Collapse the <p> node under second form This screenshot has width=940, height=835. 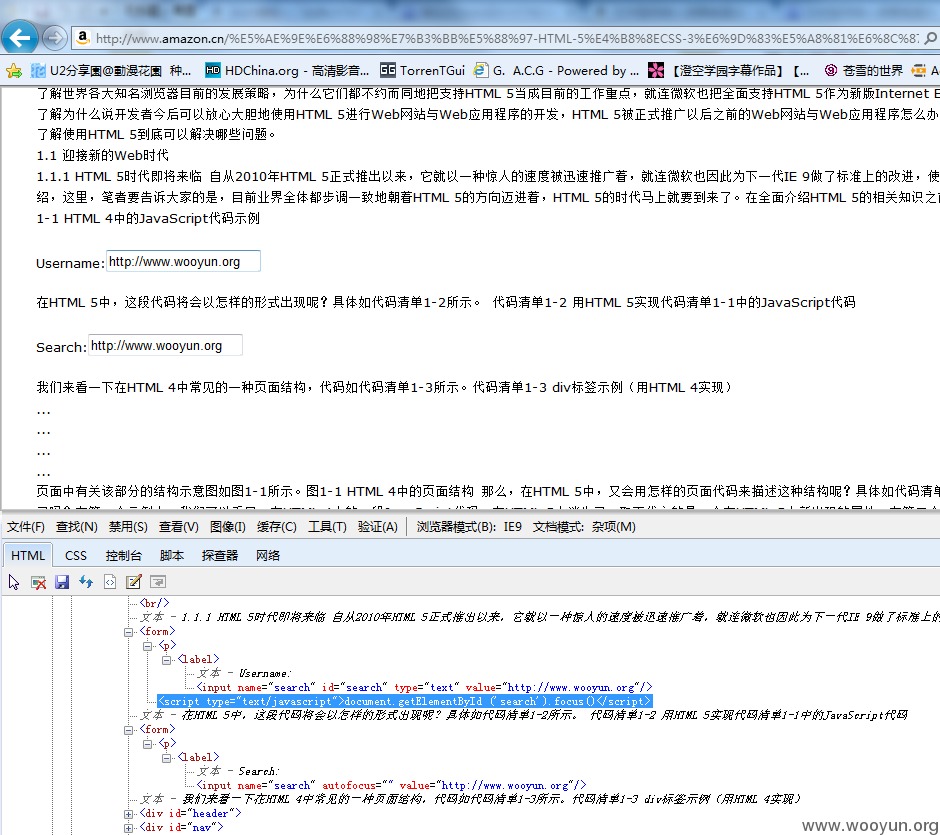pos(147,744)
